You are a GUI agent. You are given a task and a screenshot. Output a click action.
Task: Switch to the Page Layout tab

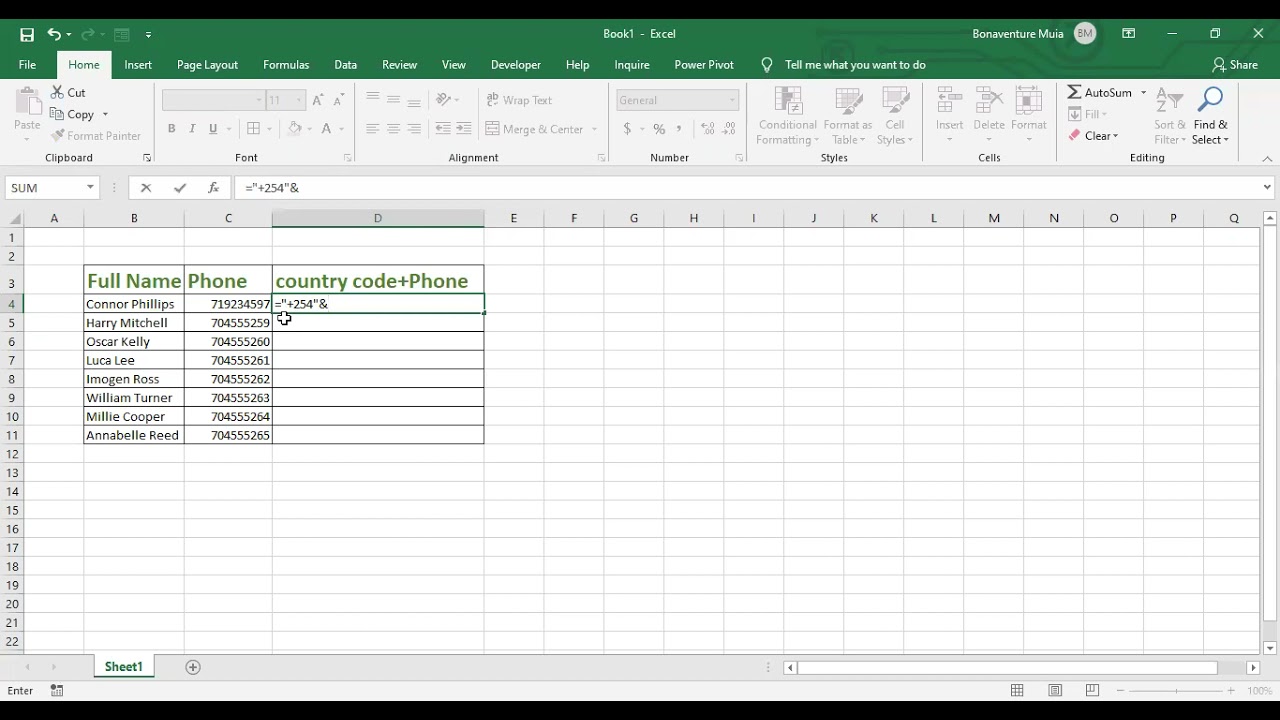click(x=207, y=65)
